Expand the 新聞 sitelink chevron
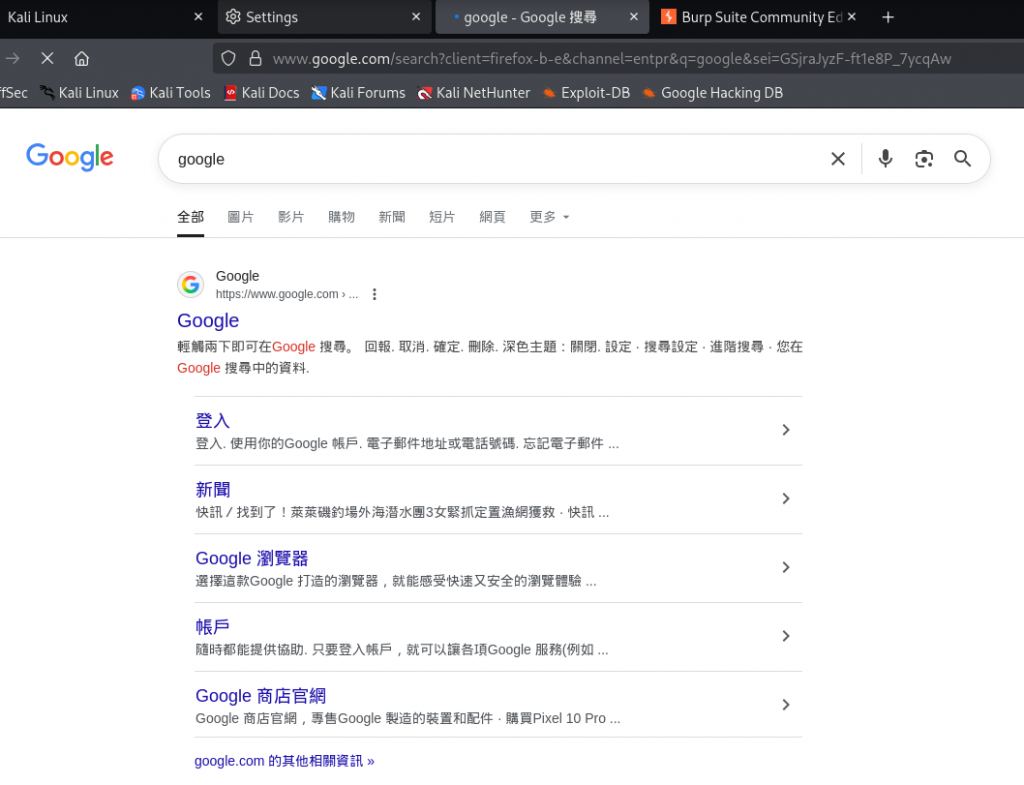Viewport: 1024px width, 785px height. pos(786,498)
